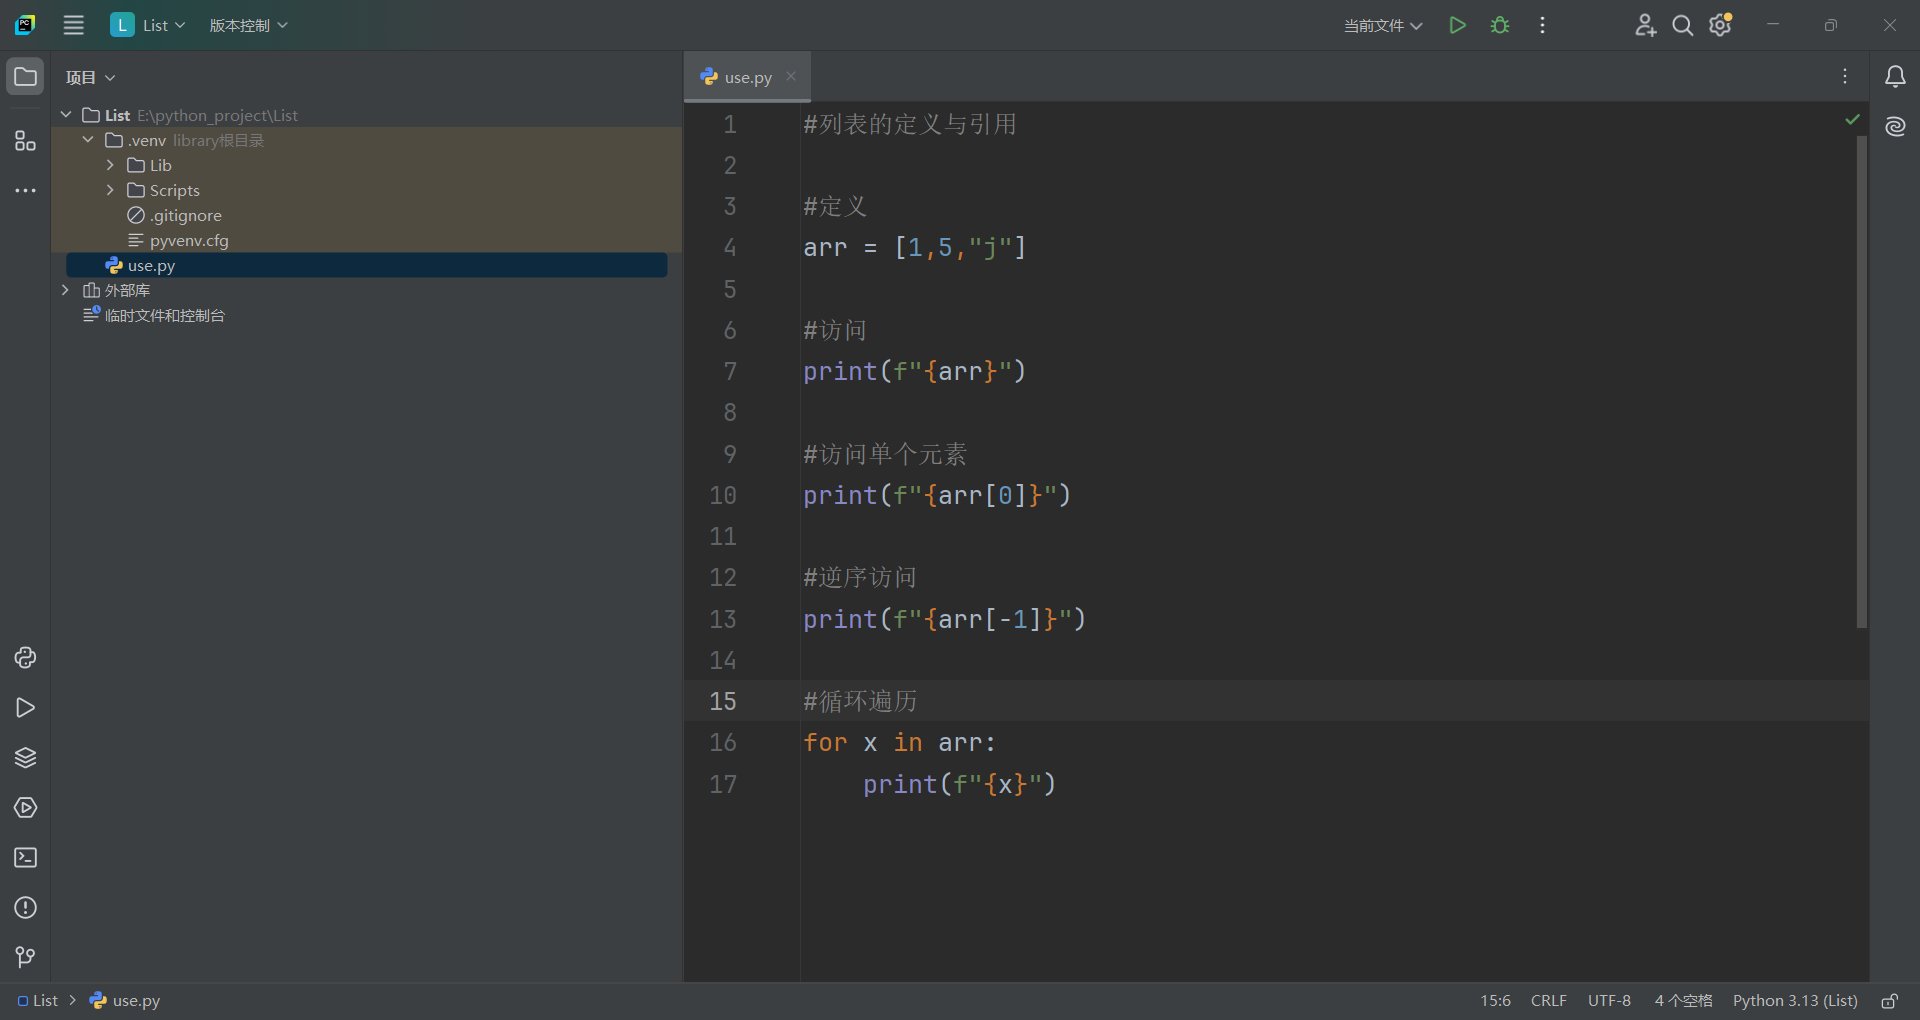1920x1020 pixels.
Task: Click Python 3.13 (List) interpreter in status bar
Action: click(x=1793, y=1000)
